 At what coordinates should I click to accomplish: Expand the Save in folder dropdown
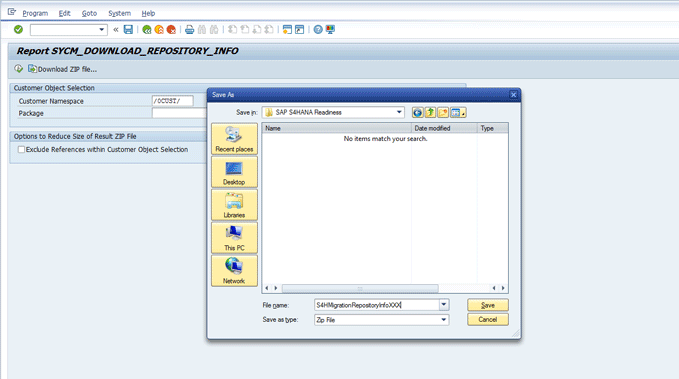pos(399,112)
